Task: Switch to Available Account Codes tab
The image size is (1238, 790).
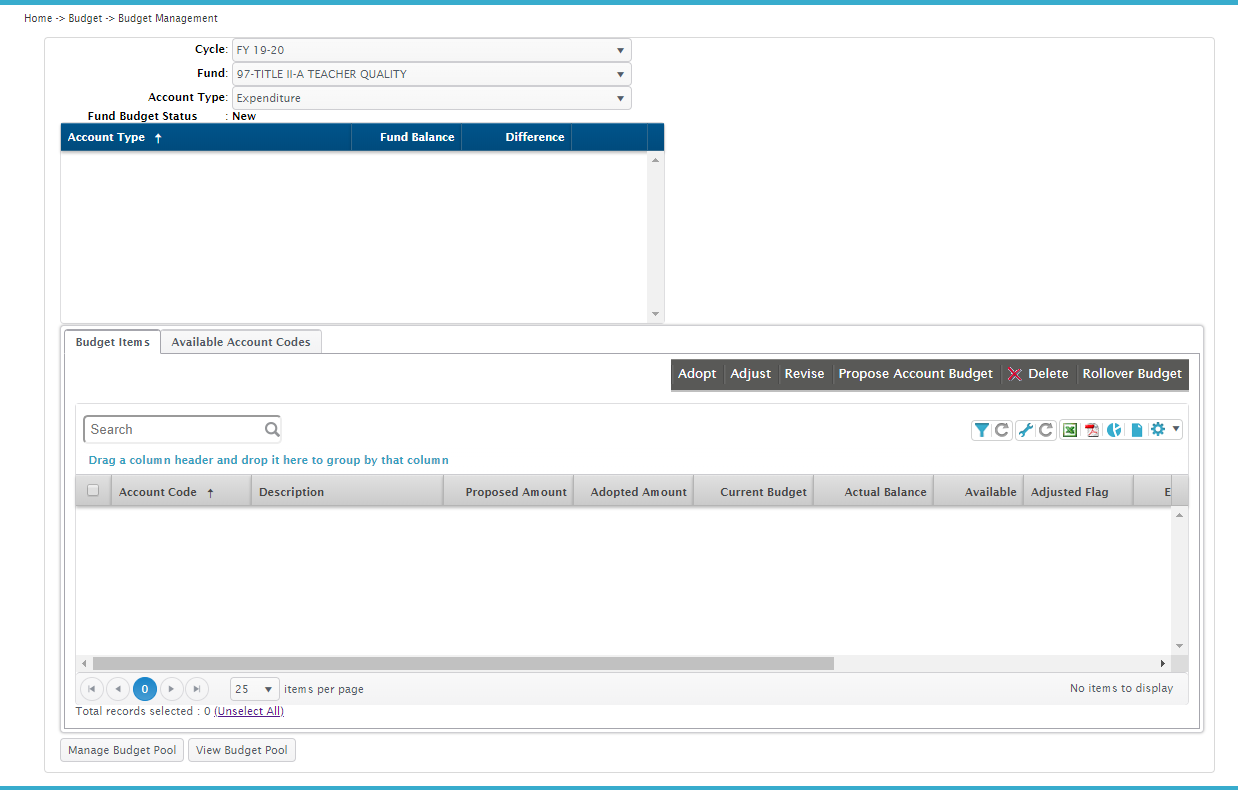Action: (x=241, y=342)
